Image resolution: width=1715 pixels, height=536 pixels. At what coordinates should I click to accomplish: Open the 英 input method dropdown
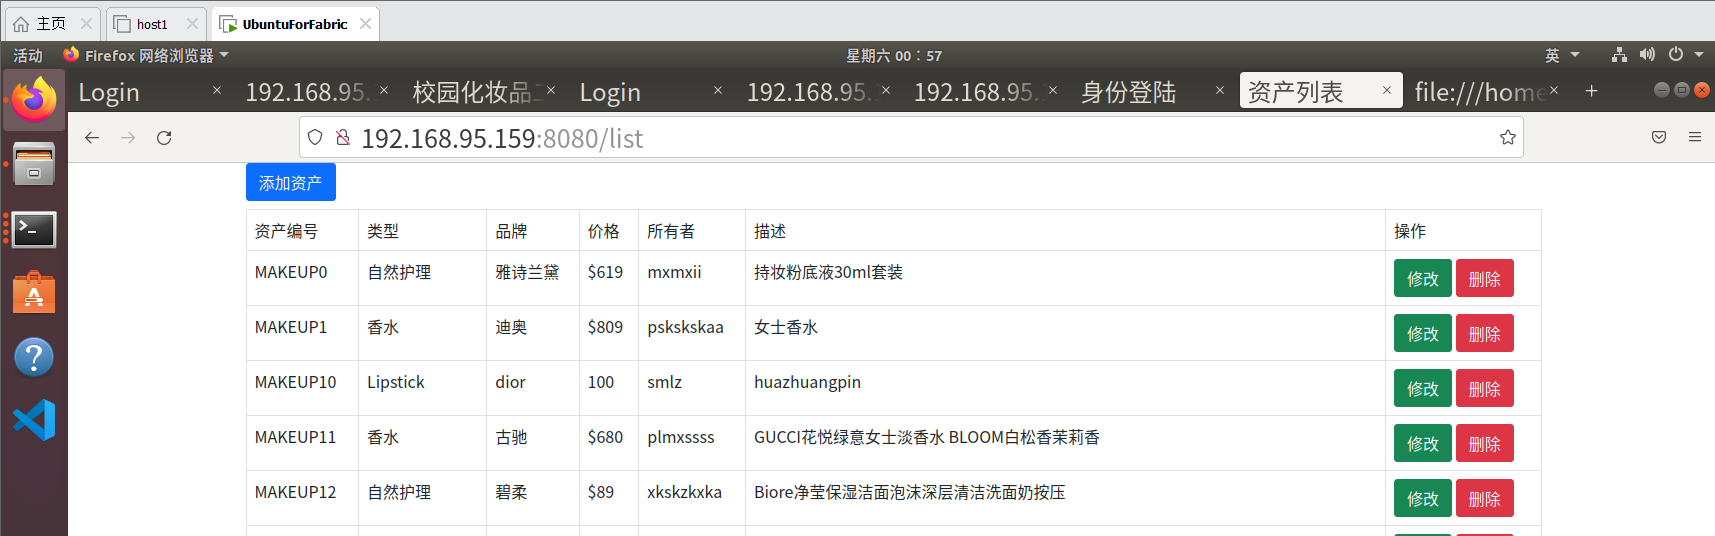1562,55
